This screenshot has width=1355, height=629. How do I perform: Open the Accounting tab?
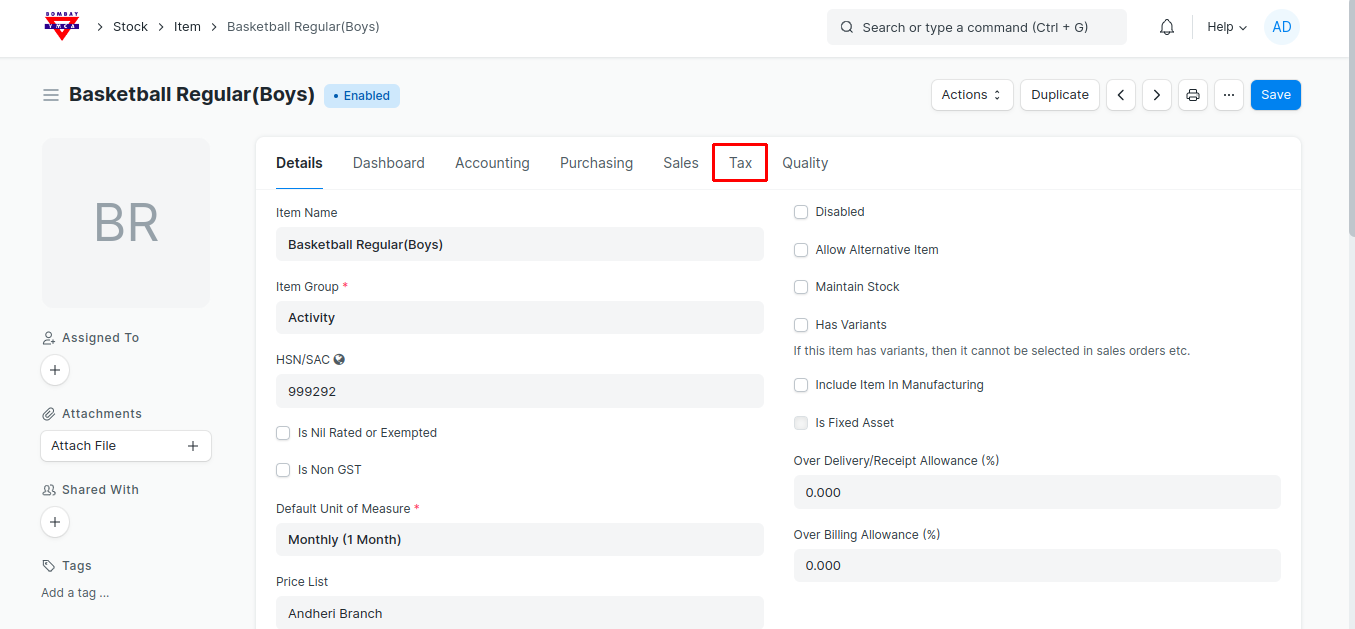(492, 163)
